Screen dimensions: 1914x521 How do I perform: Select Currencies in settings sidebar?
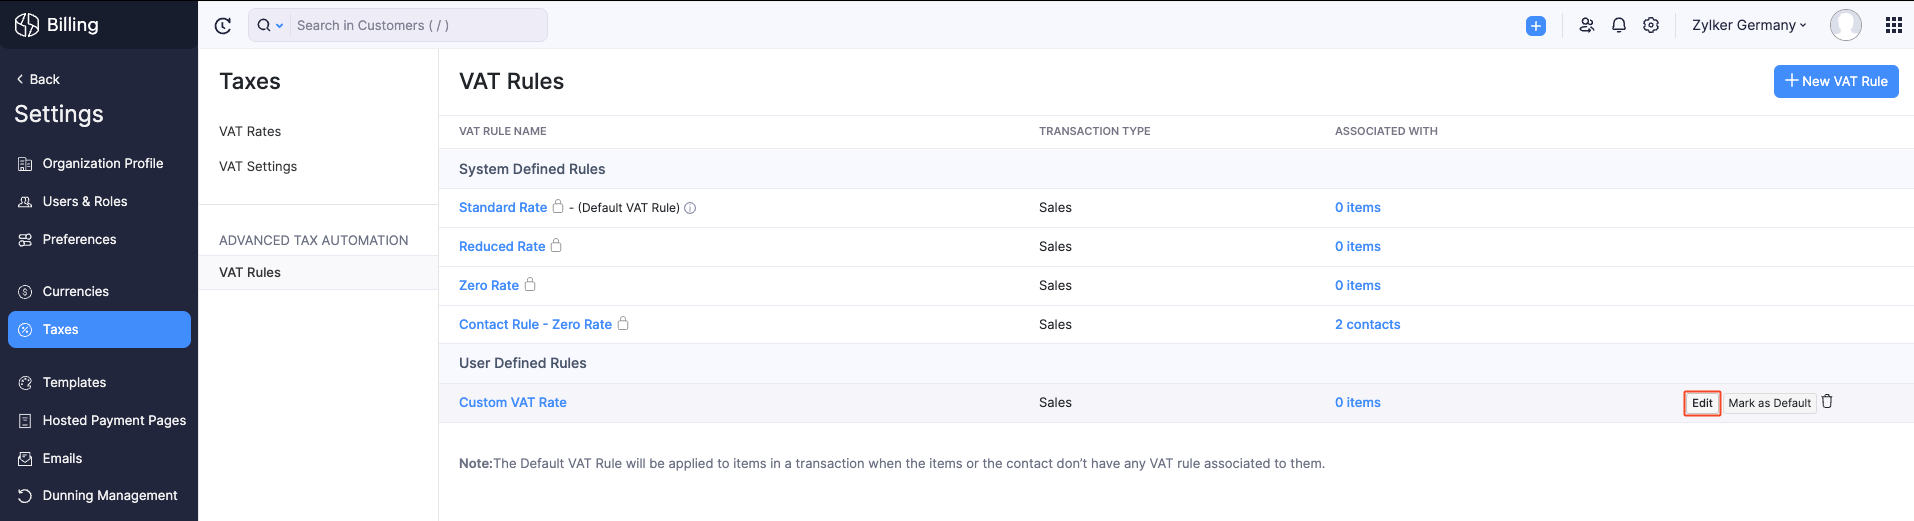75,291
